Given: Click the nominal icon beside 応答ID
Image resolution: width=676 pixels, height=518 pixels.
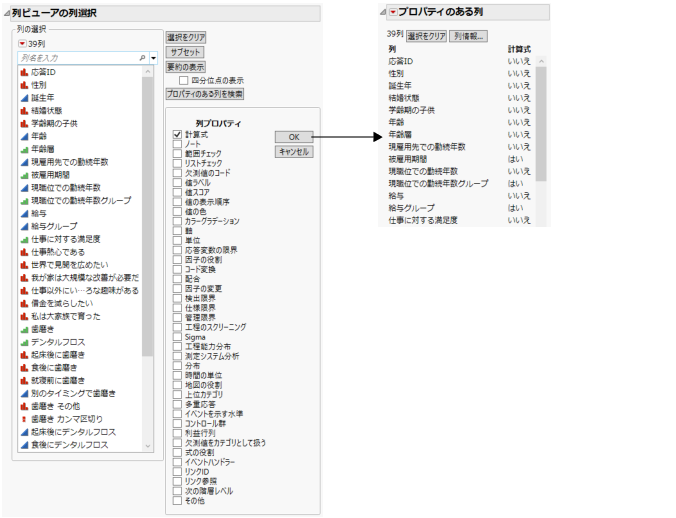Looking at the screenshot, I should click(x=25, y=72).
